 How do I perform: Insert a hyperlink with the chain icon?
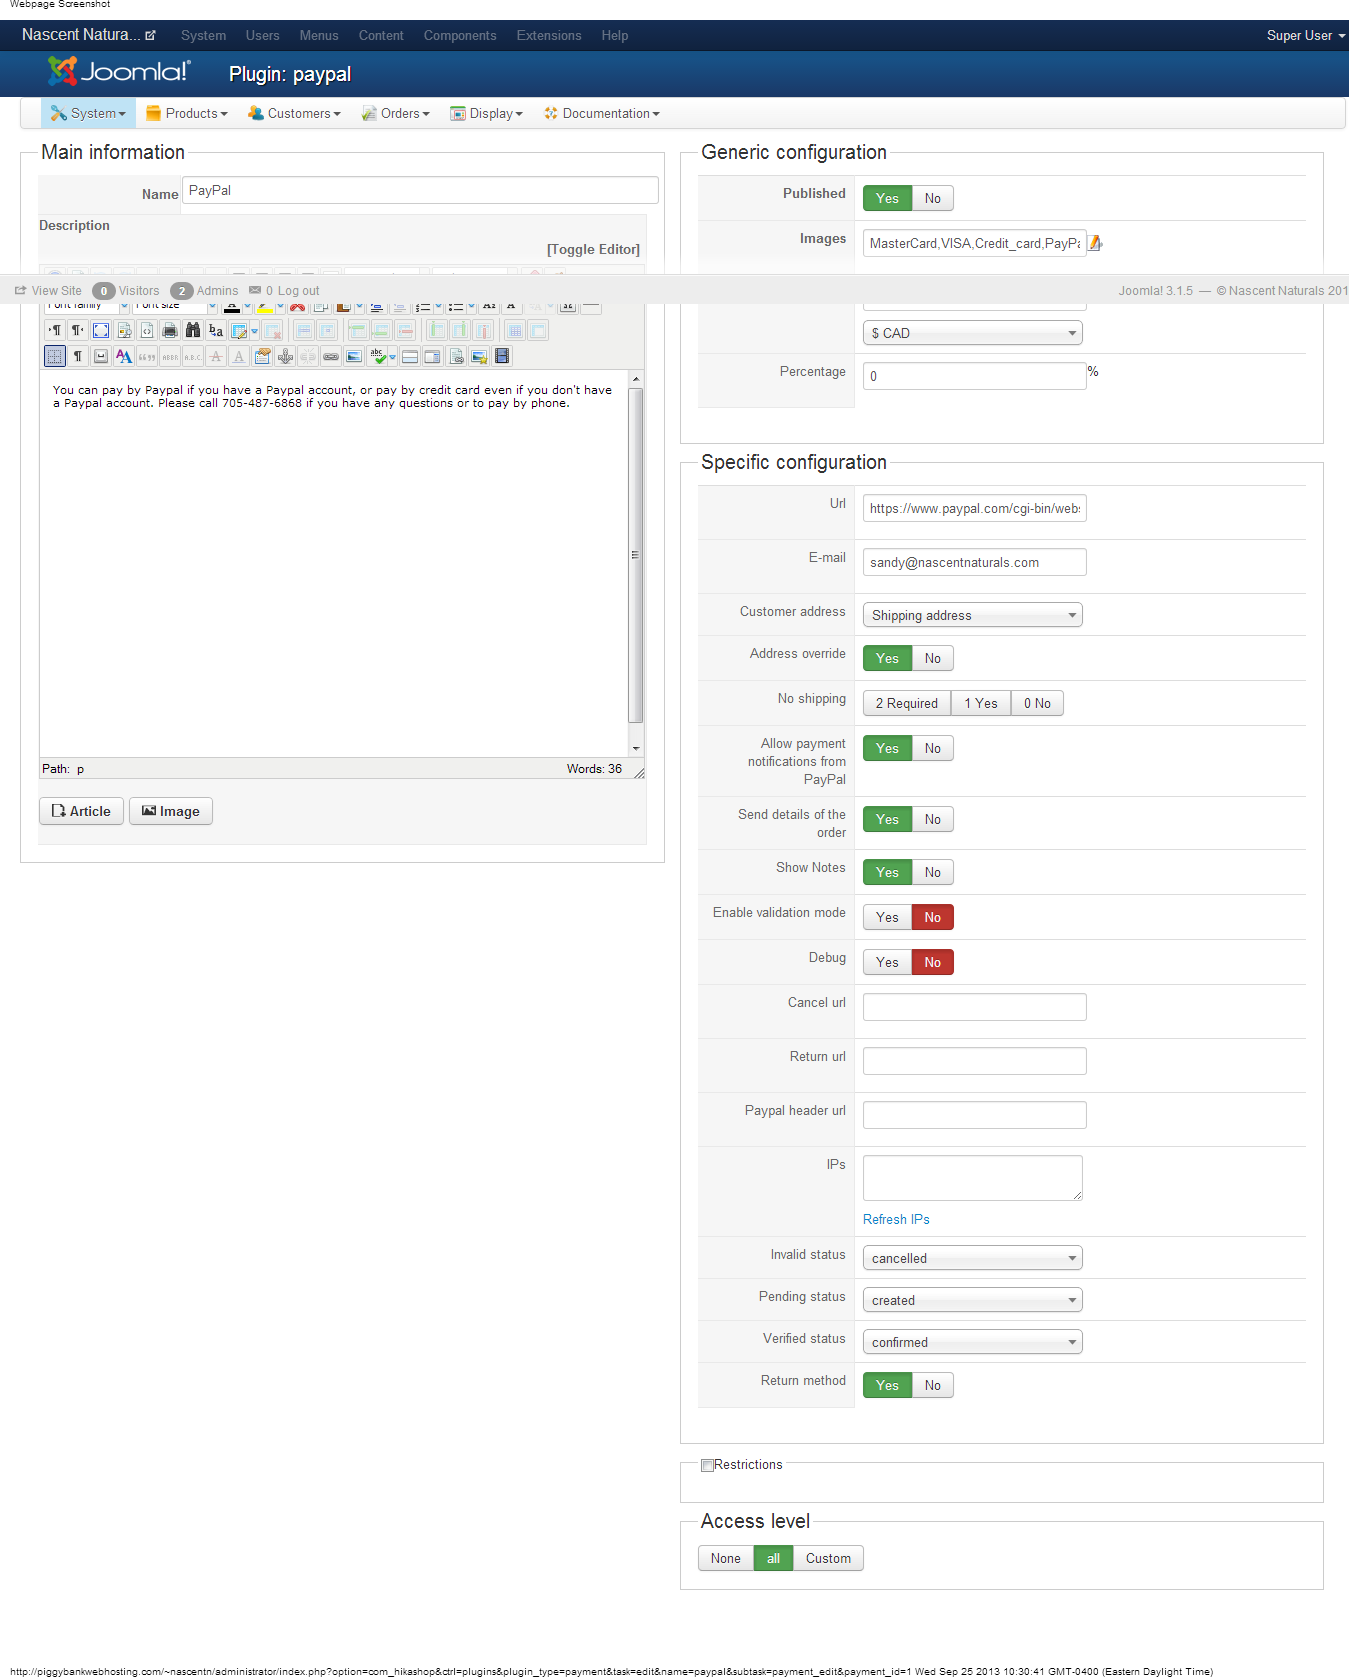331,356
